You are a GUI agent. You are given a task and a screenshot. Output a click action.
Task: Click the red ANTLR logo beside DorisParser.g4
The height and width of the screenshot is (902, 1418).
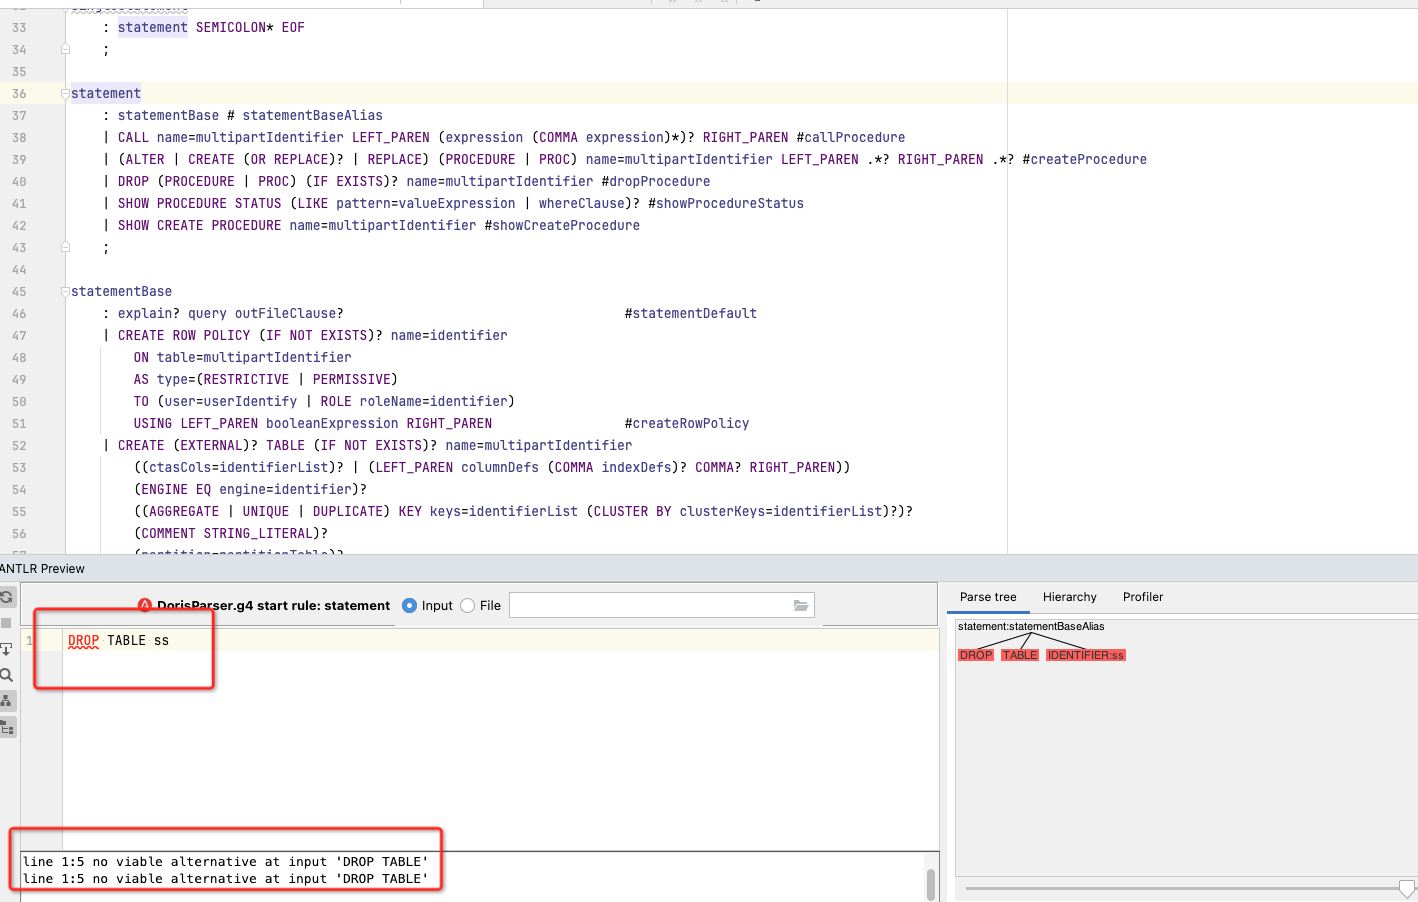coord(145,605)
